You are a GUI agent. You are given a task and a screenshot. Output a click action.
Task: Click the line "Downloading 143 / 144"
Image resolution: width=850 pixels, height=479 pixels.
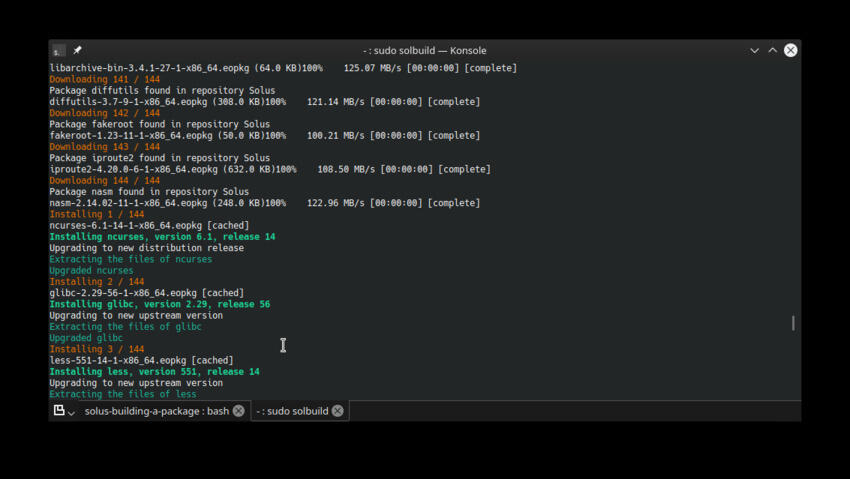point(105,147)
